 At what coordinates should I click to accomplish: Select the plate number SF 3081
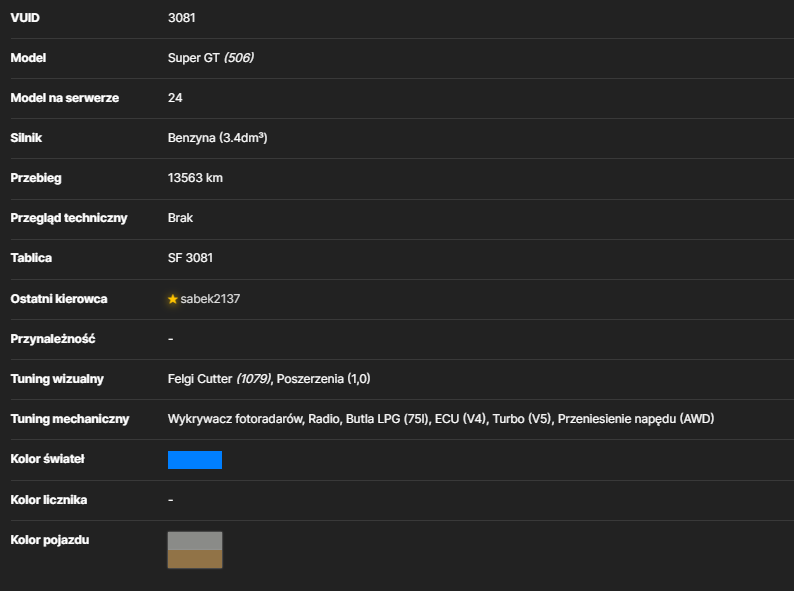tap(190, 258)
